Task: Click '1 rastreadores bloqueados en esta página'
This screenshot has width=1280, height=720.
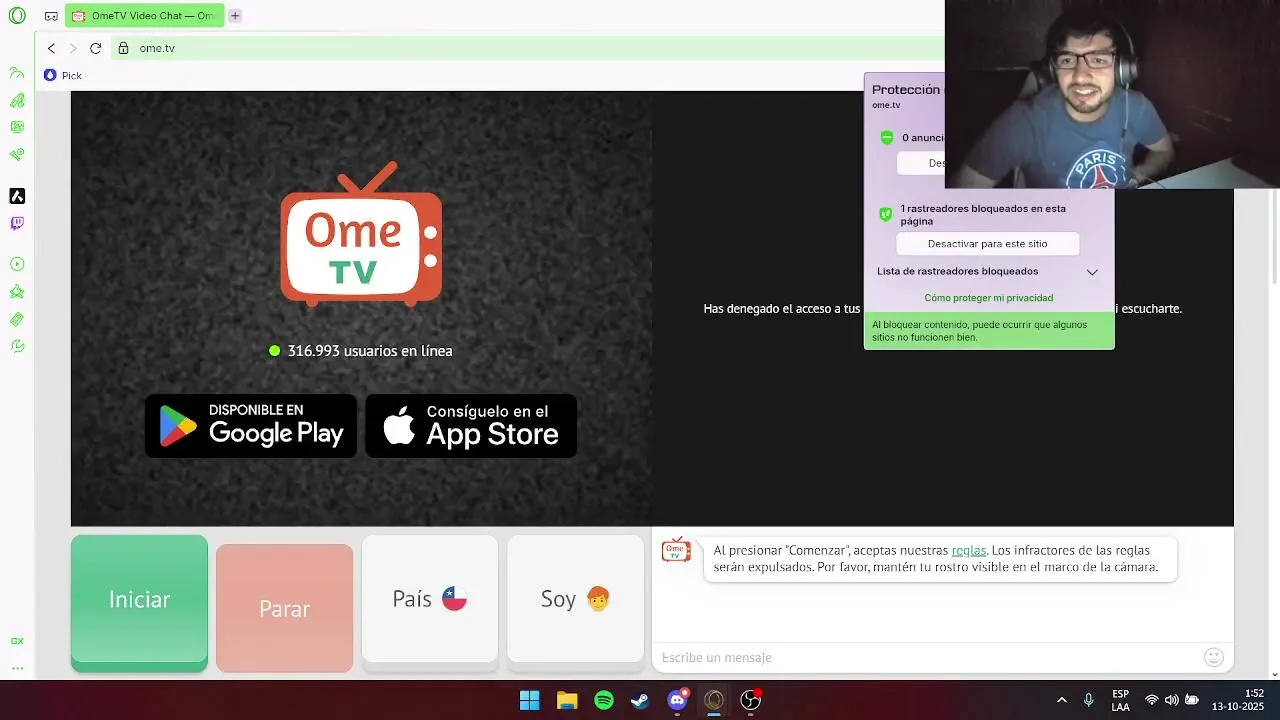Action: (x=983, y=215)
